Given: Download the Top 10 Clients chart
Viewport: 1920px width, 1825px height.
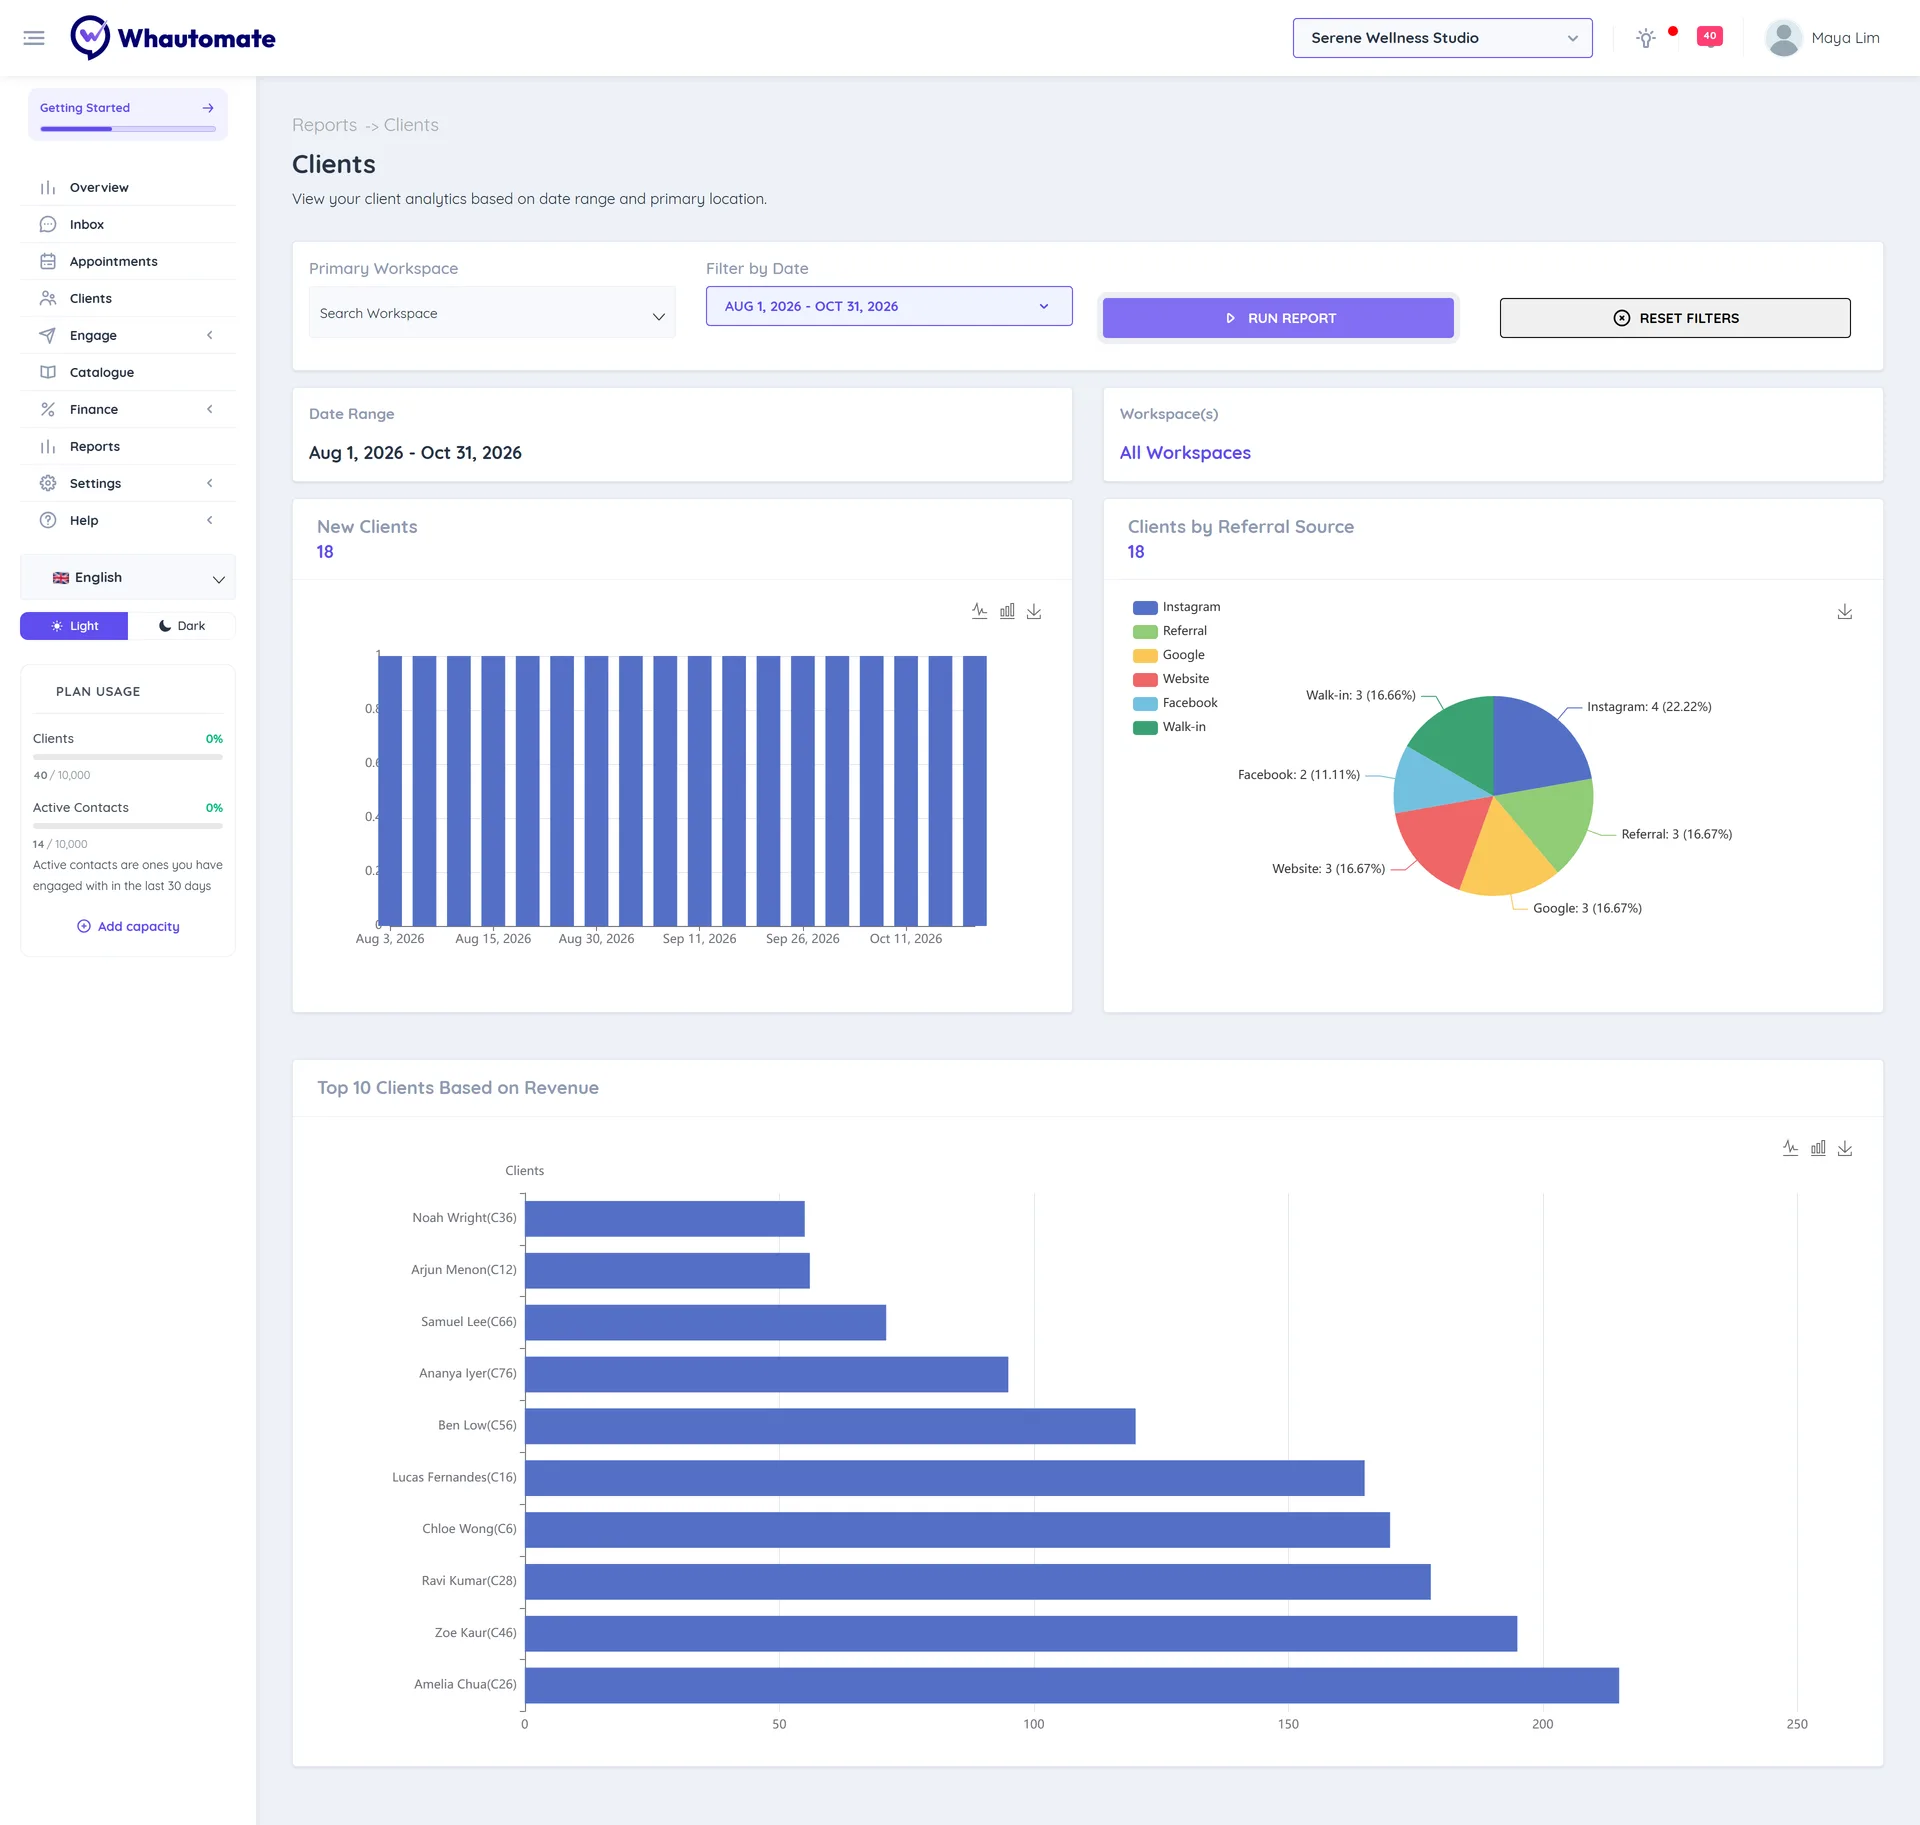Looking at the screenshot, I should tap(1845, 1148).
